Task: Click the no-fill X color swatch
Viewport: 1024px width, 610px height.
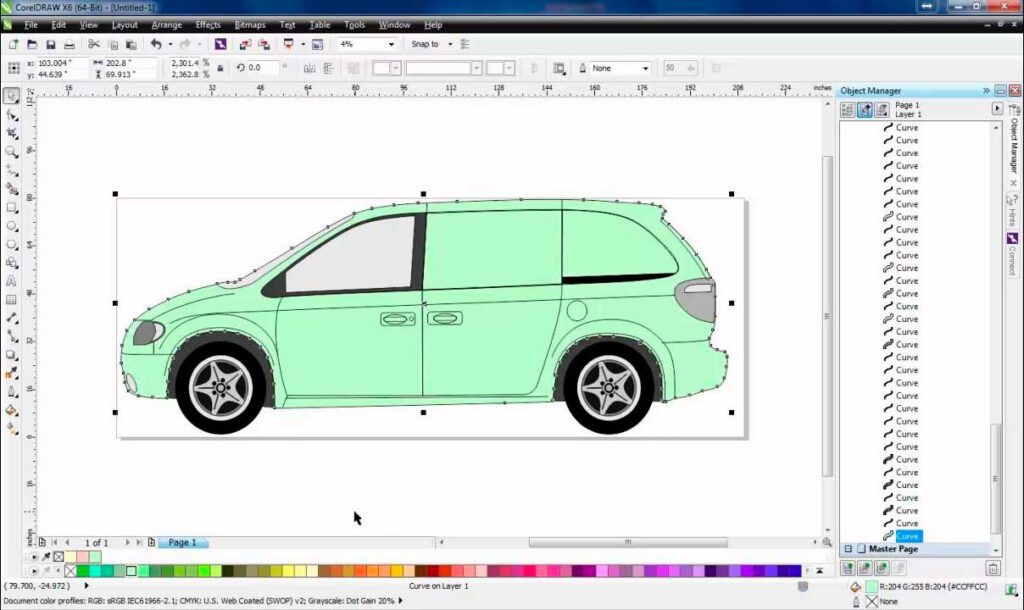Action: click(70, 571)
